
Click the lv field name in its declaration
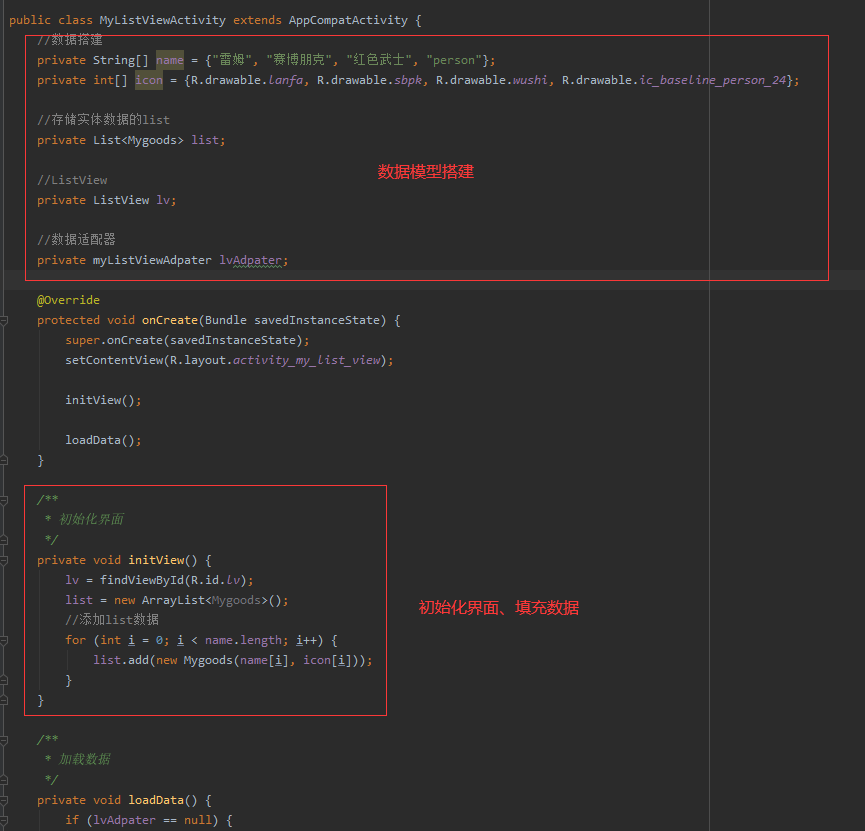(163, 200)
